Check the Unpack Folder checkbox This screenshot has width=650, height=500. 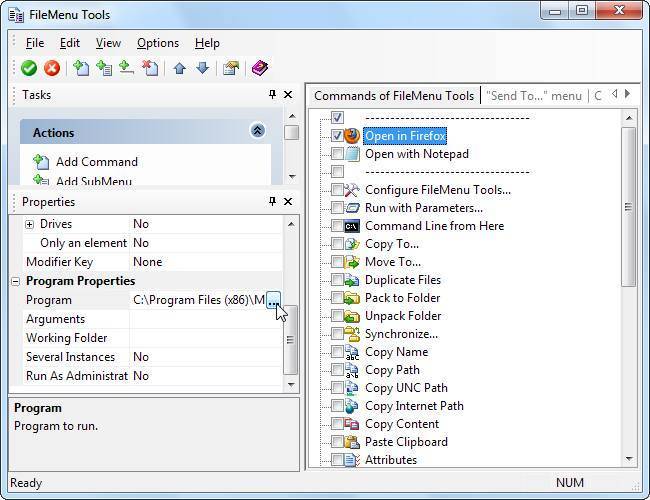click(337, 316)
